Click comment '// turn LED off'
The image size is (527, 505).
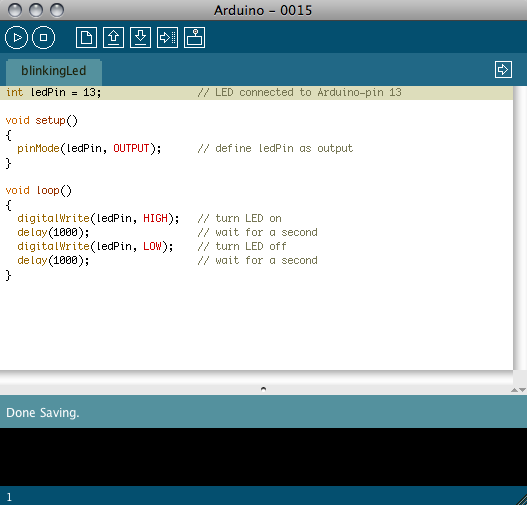click(x=242, y=246)
